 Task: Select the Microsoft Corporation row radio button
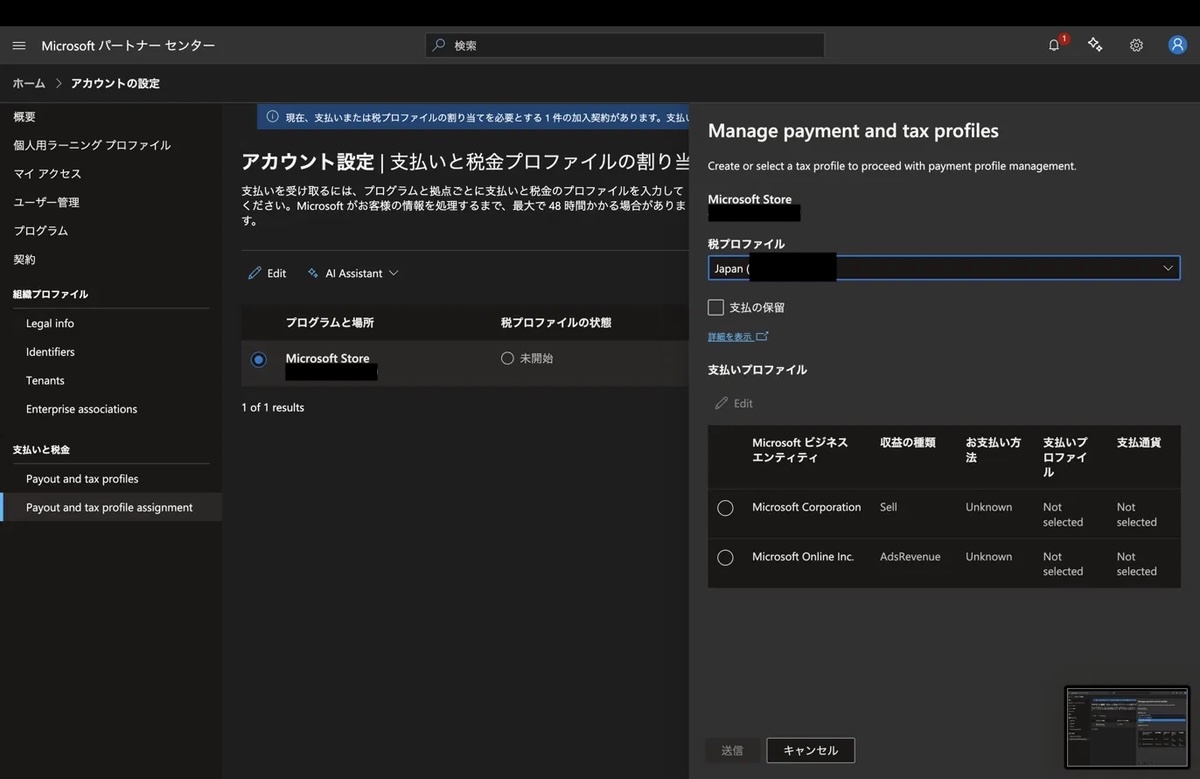tap(726, 508)
